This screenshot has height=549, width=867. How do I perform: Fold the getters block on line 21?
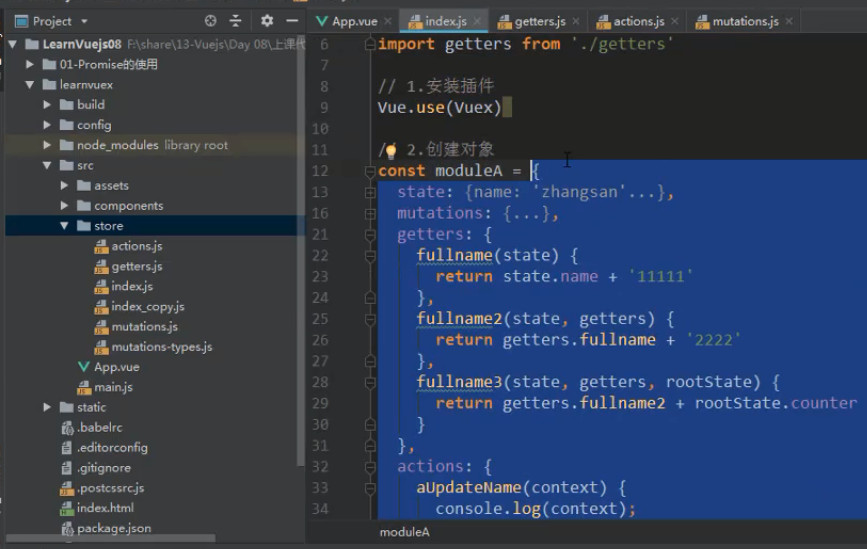370,235
